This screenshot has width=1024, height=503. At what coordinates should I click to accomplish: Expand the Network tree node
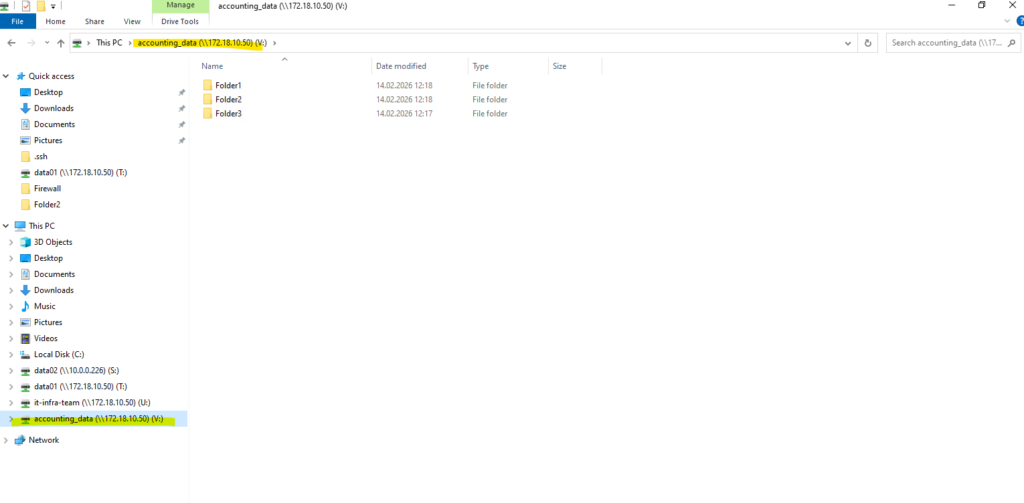click(7, 440)
